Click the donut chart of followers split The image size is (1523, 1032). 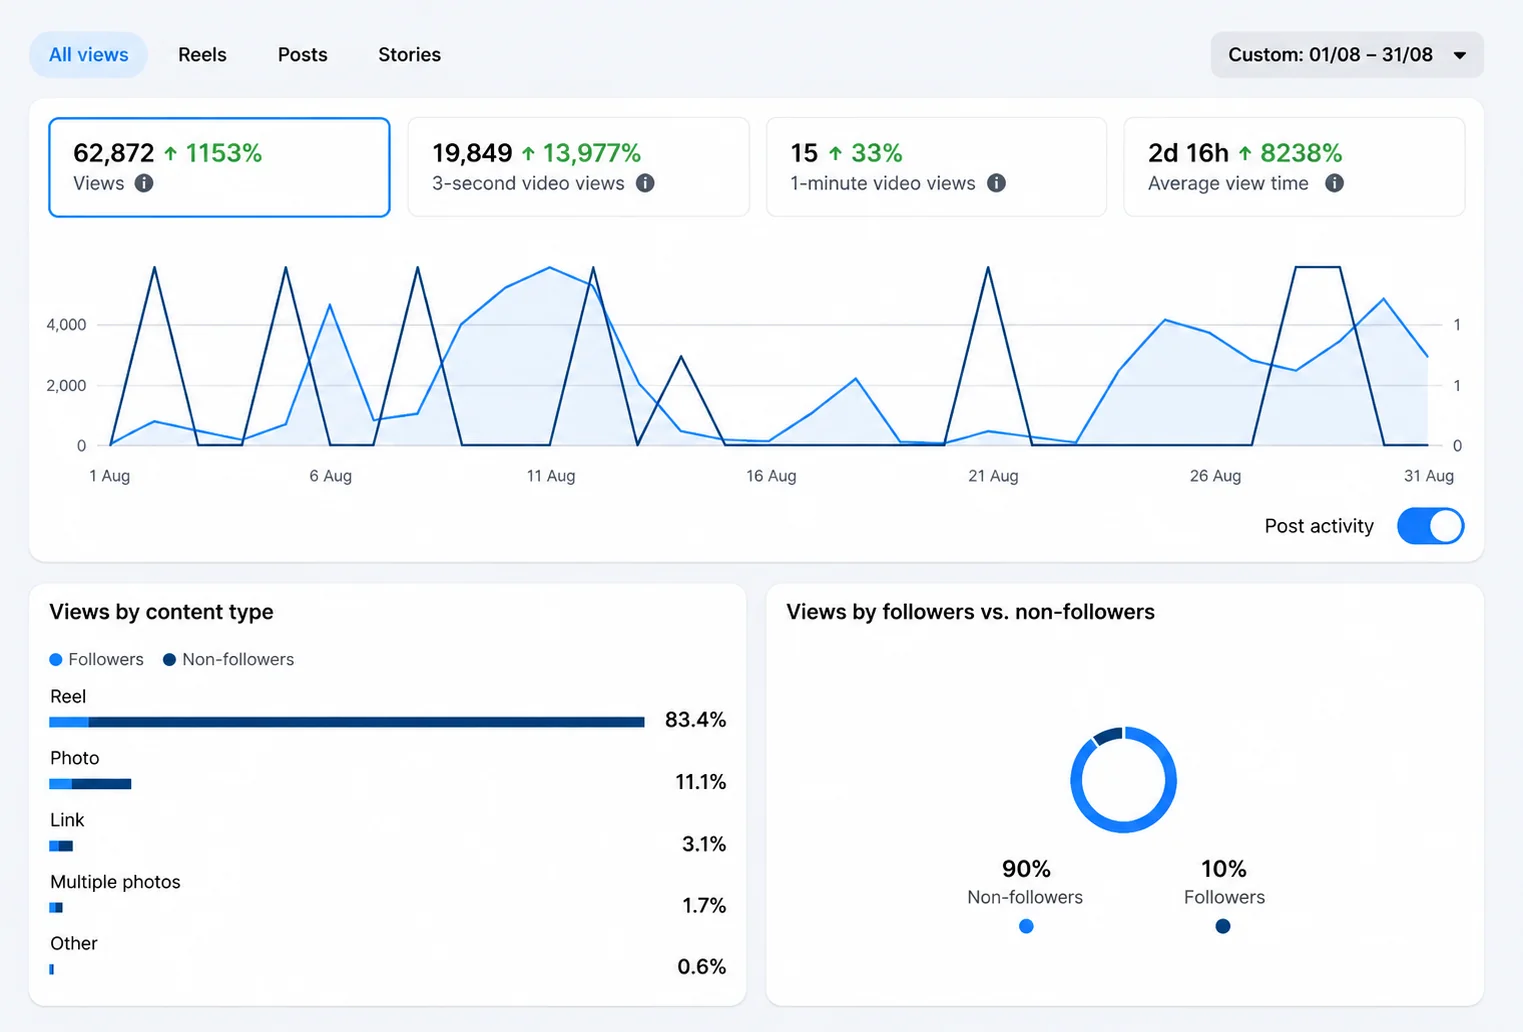click(x=1123, y=780)
